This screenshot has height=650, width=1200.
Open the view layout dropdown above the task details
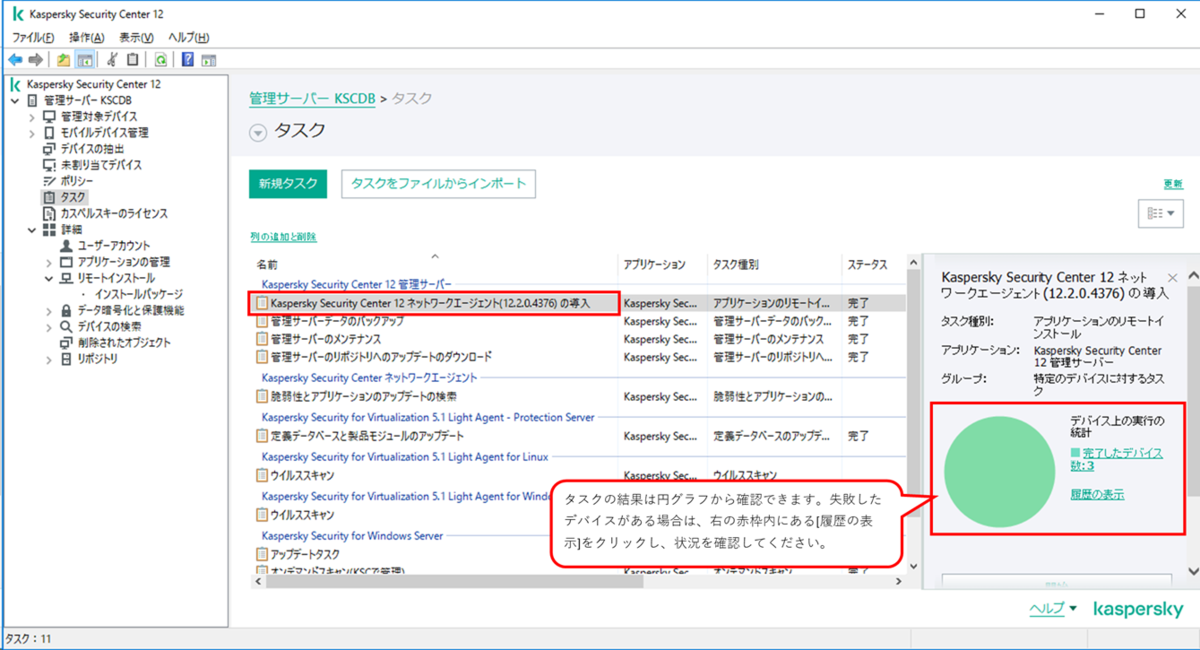[x=1160, y=212]
